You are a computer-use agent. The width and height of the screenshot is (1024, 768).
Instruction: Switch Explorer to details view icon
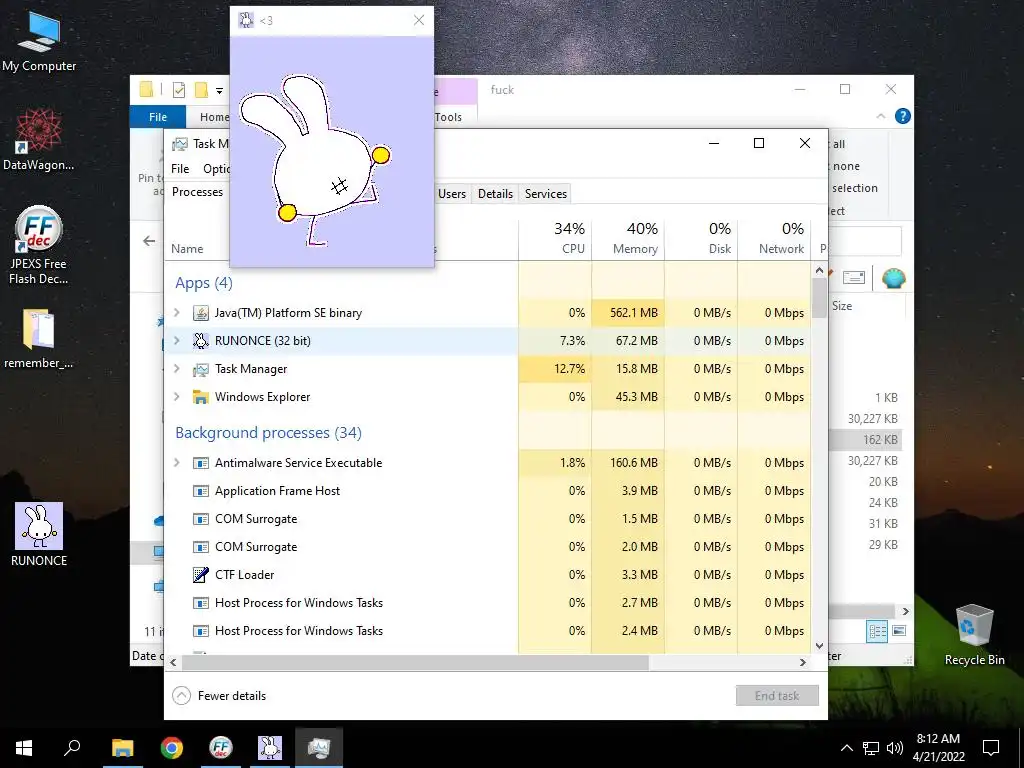point(877,631)
